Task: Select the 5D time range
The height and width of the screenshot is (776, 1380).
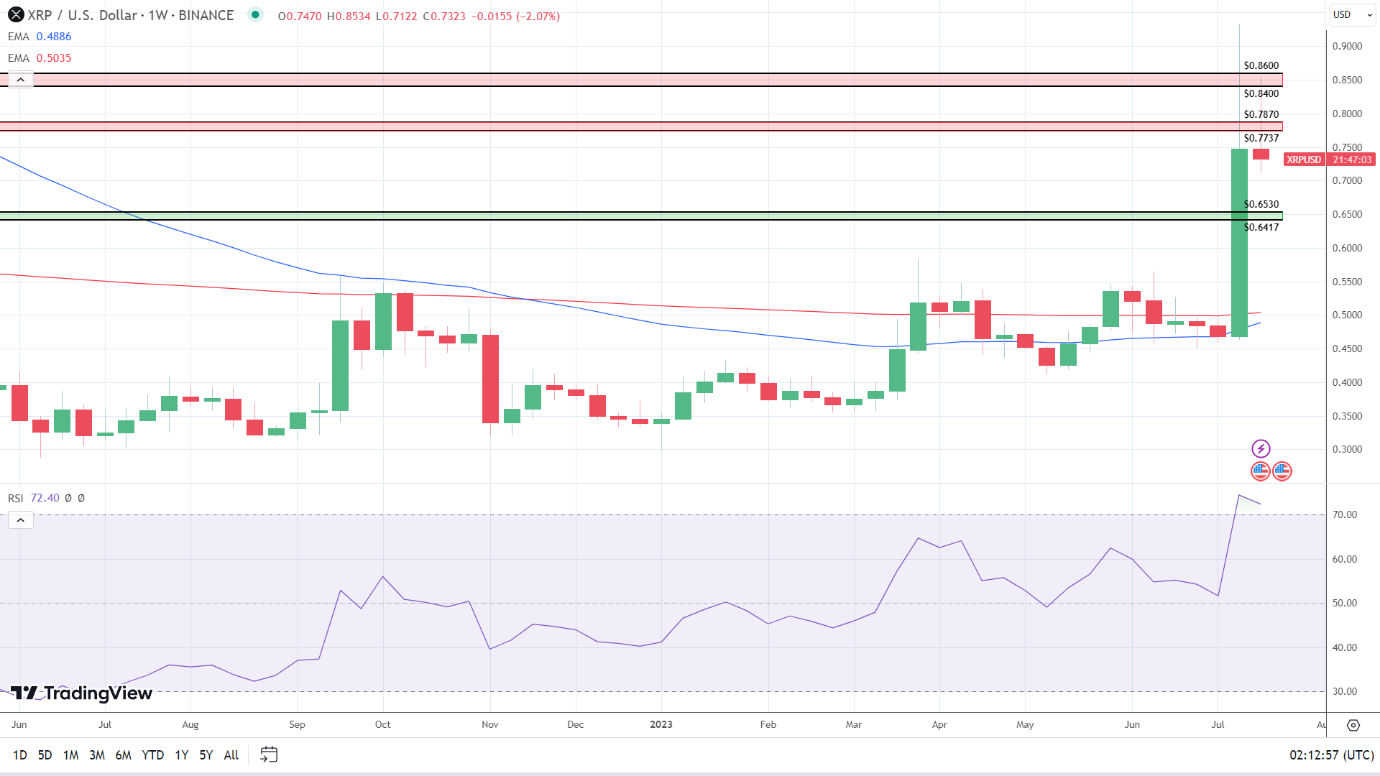Action: (x=45, y=755)
